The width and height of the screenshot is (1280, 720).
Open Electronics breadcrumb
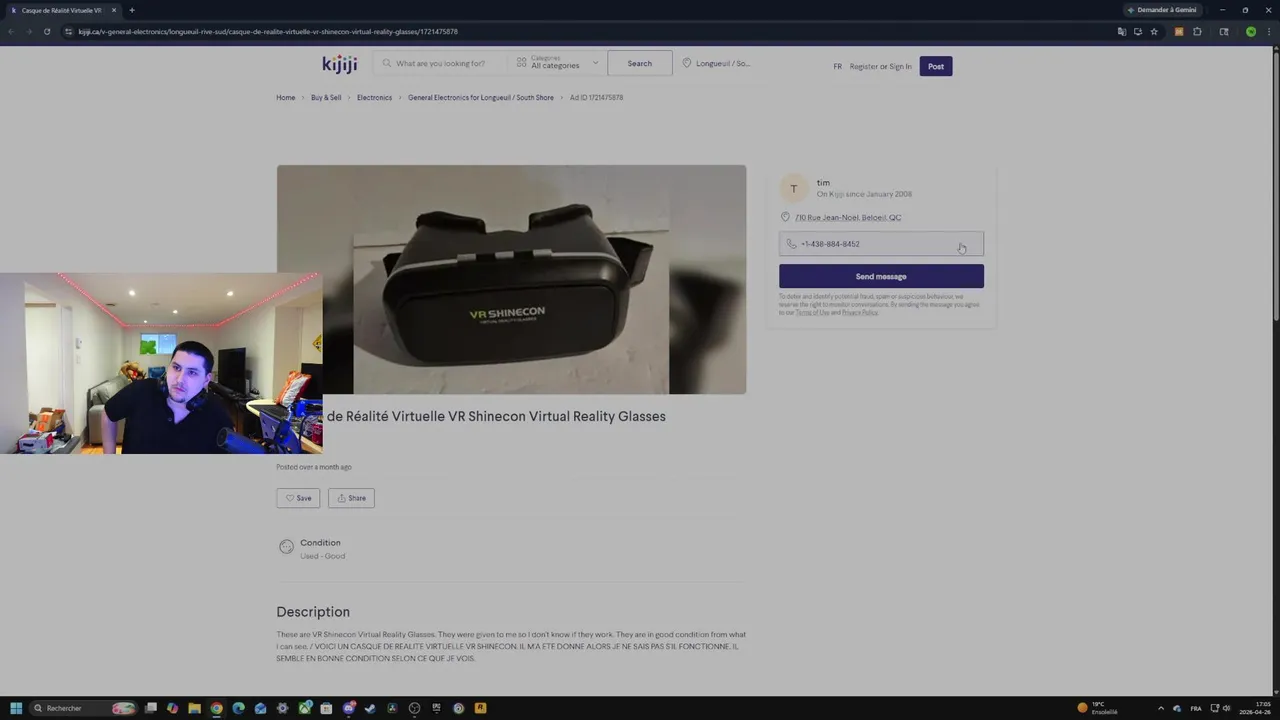(374, 97)
